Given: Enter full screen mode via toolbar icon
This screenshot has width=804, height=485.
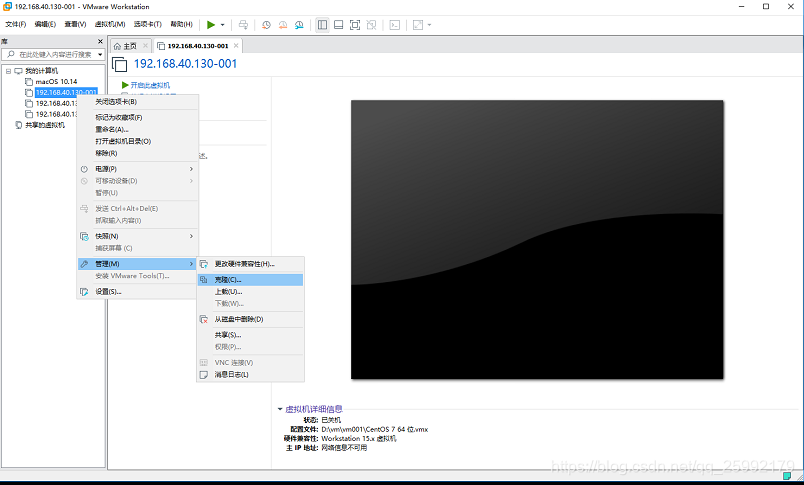Looking at the screenshot, I should click(355, 25).
